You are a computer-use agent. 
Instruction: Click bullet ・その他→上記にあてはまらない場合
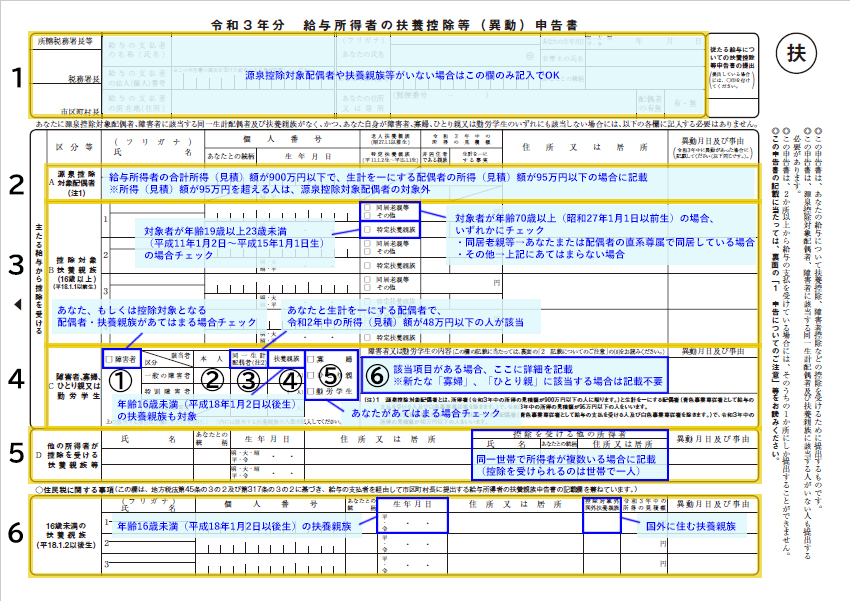pyautogui.click(x=540, y=254)
